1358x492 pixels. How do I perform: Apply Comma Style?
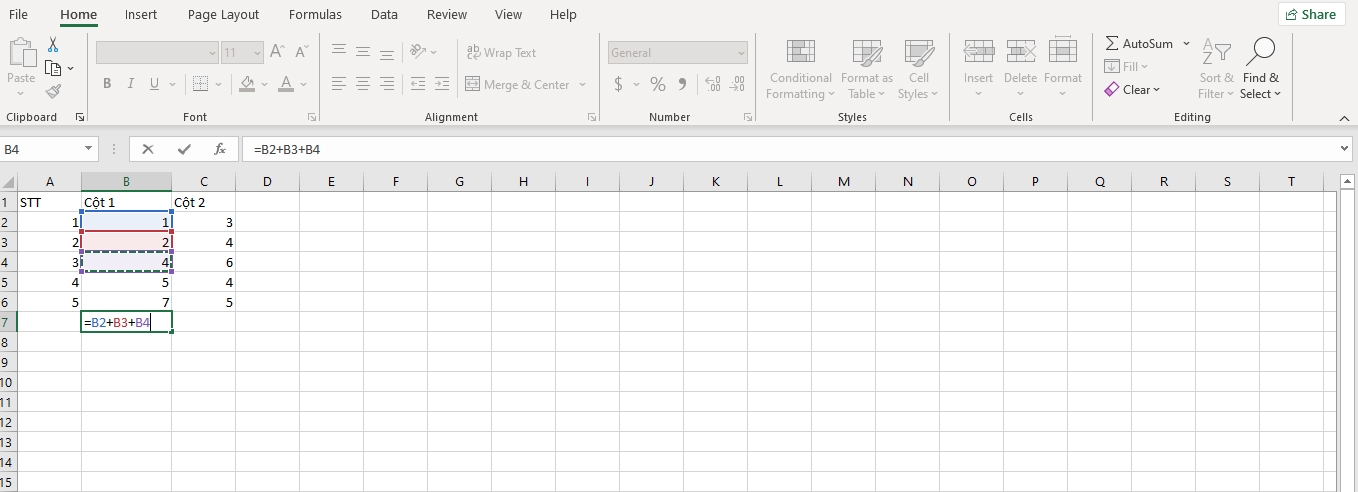682,84
